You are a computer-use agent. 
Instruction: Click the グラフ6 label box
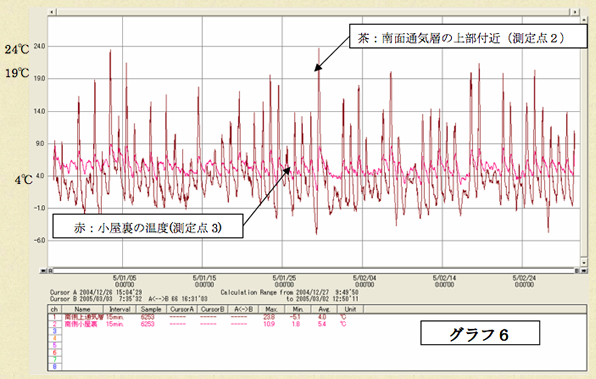tap(480, 333)
